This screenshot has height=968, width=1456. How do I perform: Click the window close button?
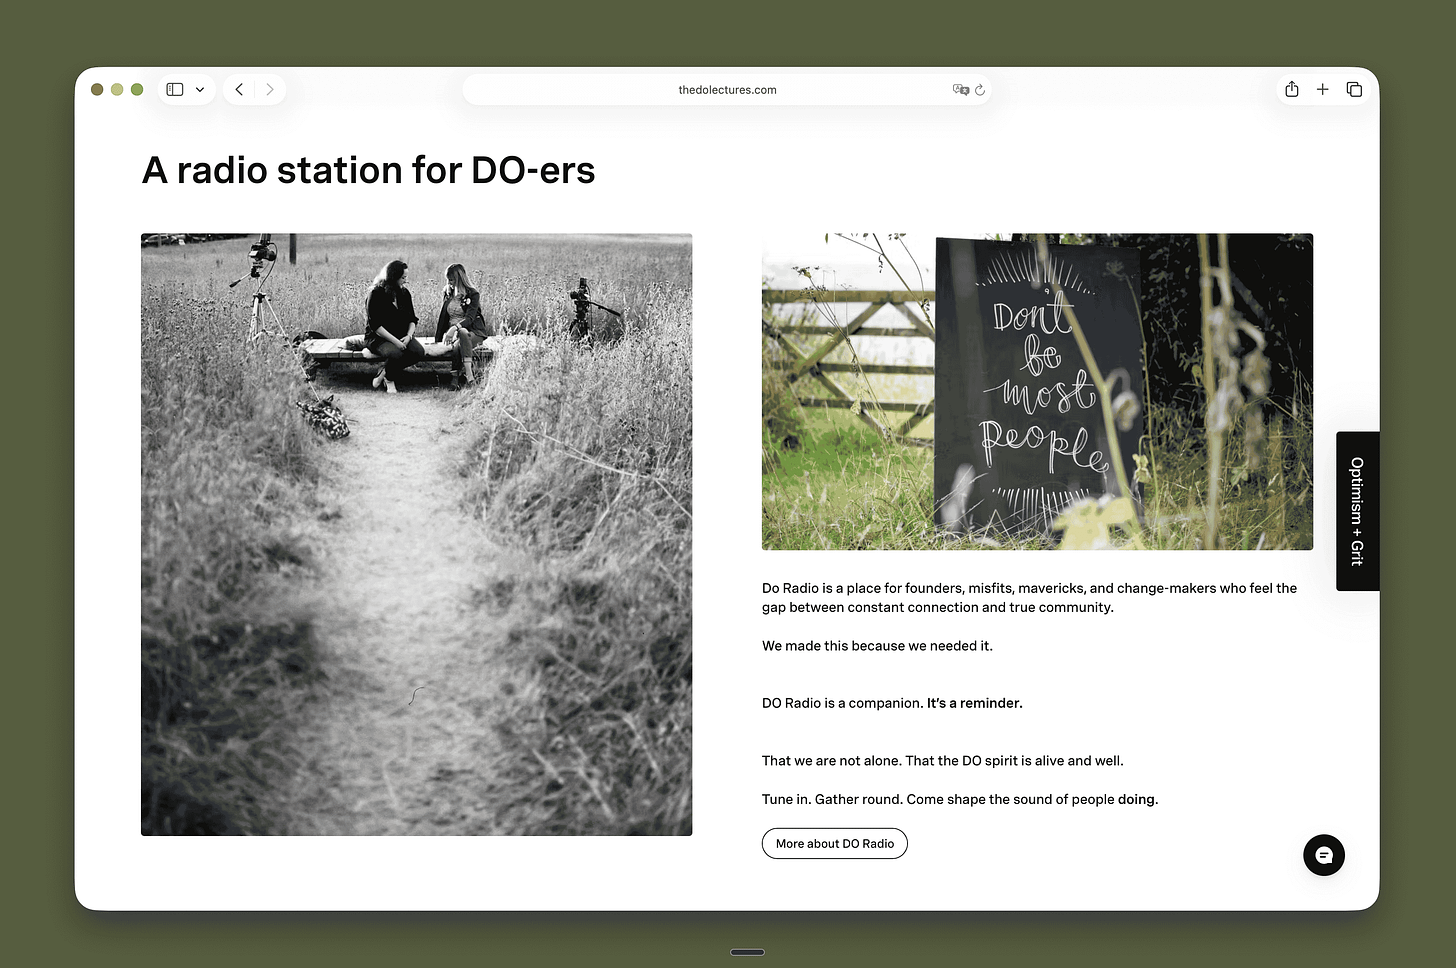(x=97, y=90)
